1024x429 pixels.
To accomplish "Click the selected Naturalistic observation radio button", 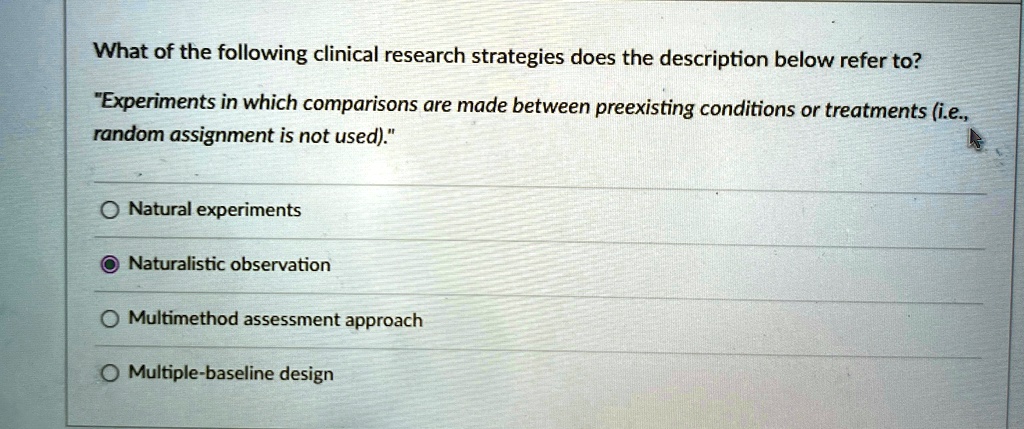I will [x=110, y=265].
